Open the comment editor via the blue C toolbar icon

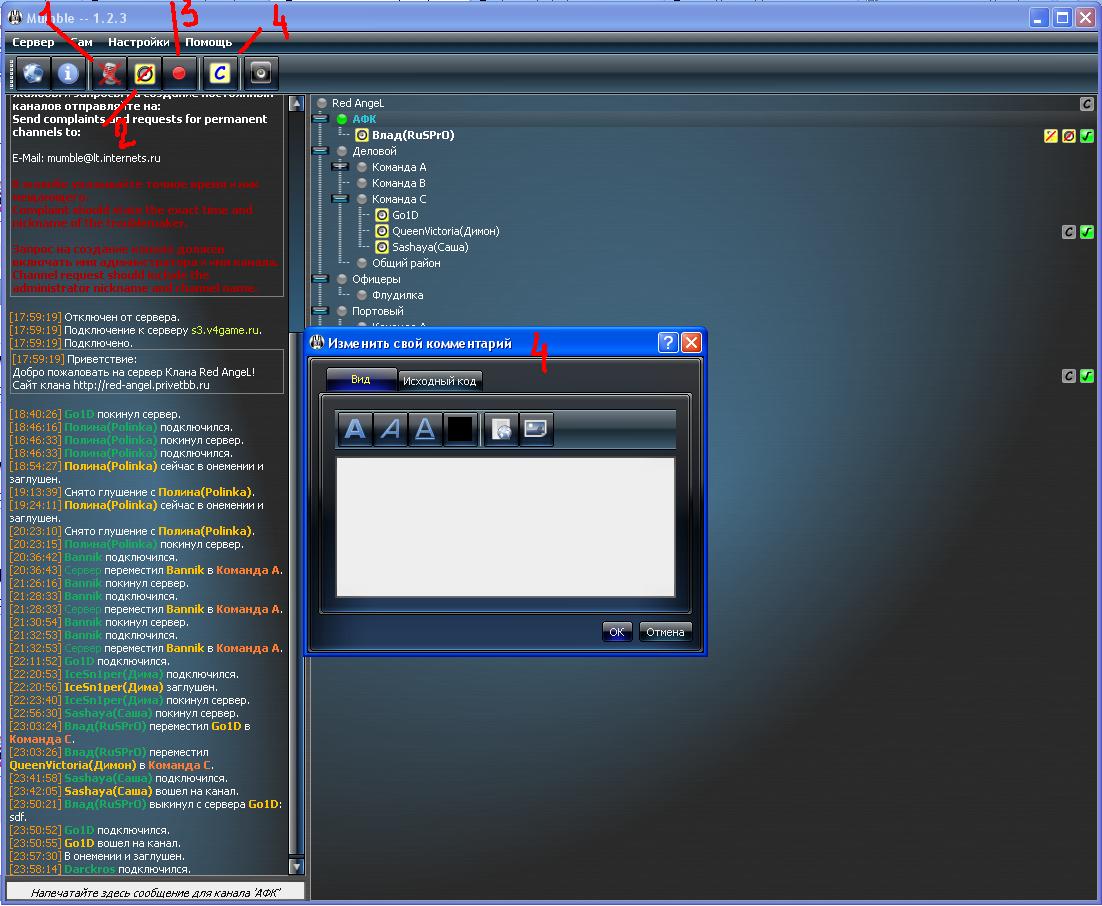[220, 73]
